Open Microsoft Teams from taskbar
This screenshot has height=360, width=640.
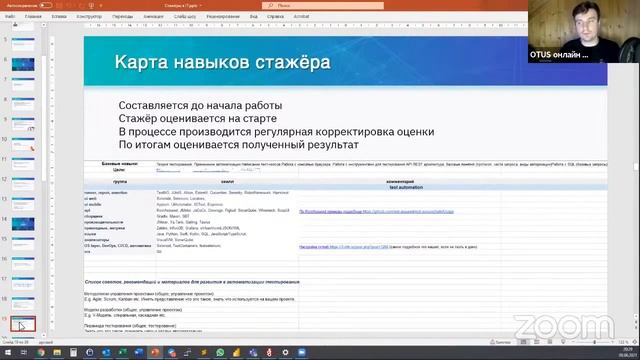[x=253, y=353]
